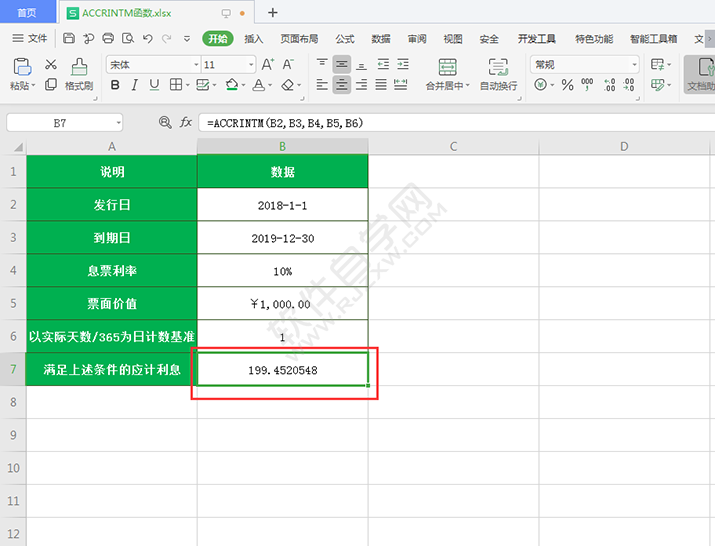715x546 pixels.
Task: Open the 公式 (Formulas) ribbon tab
Action: tap(345, 39)
